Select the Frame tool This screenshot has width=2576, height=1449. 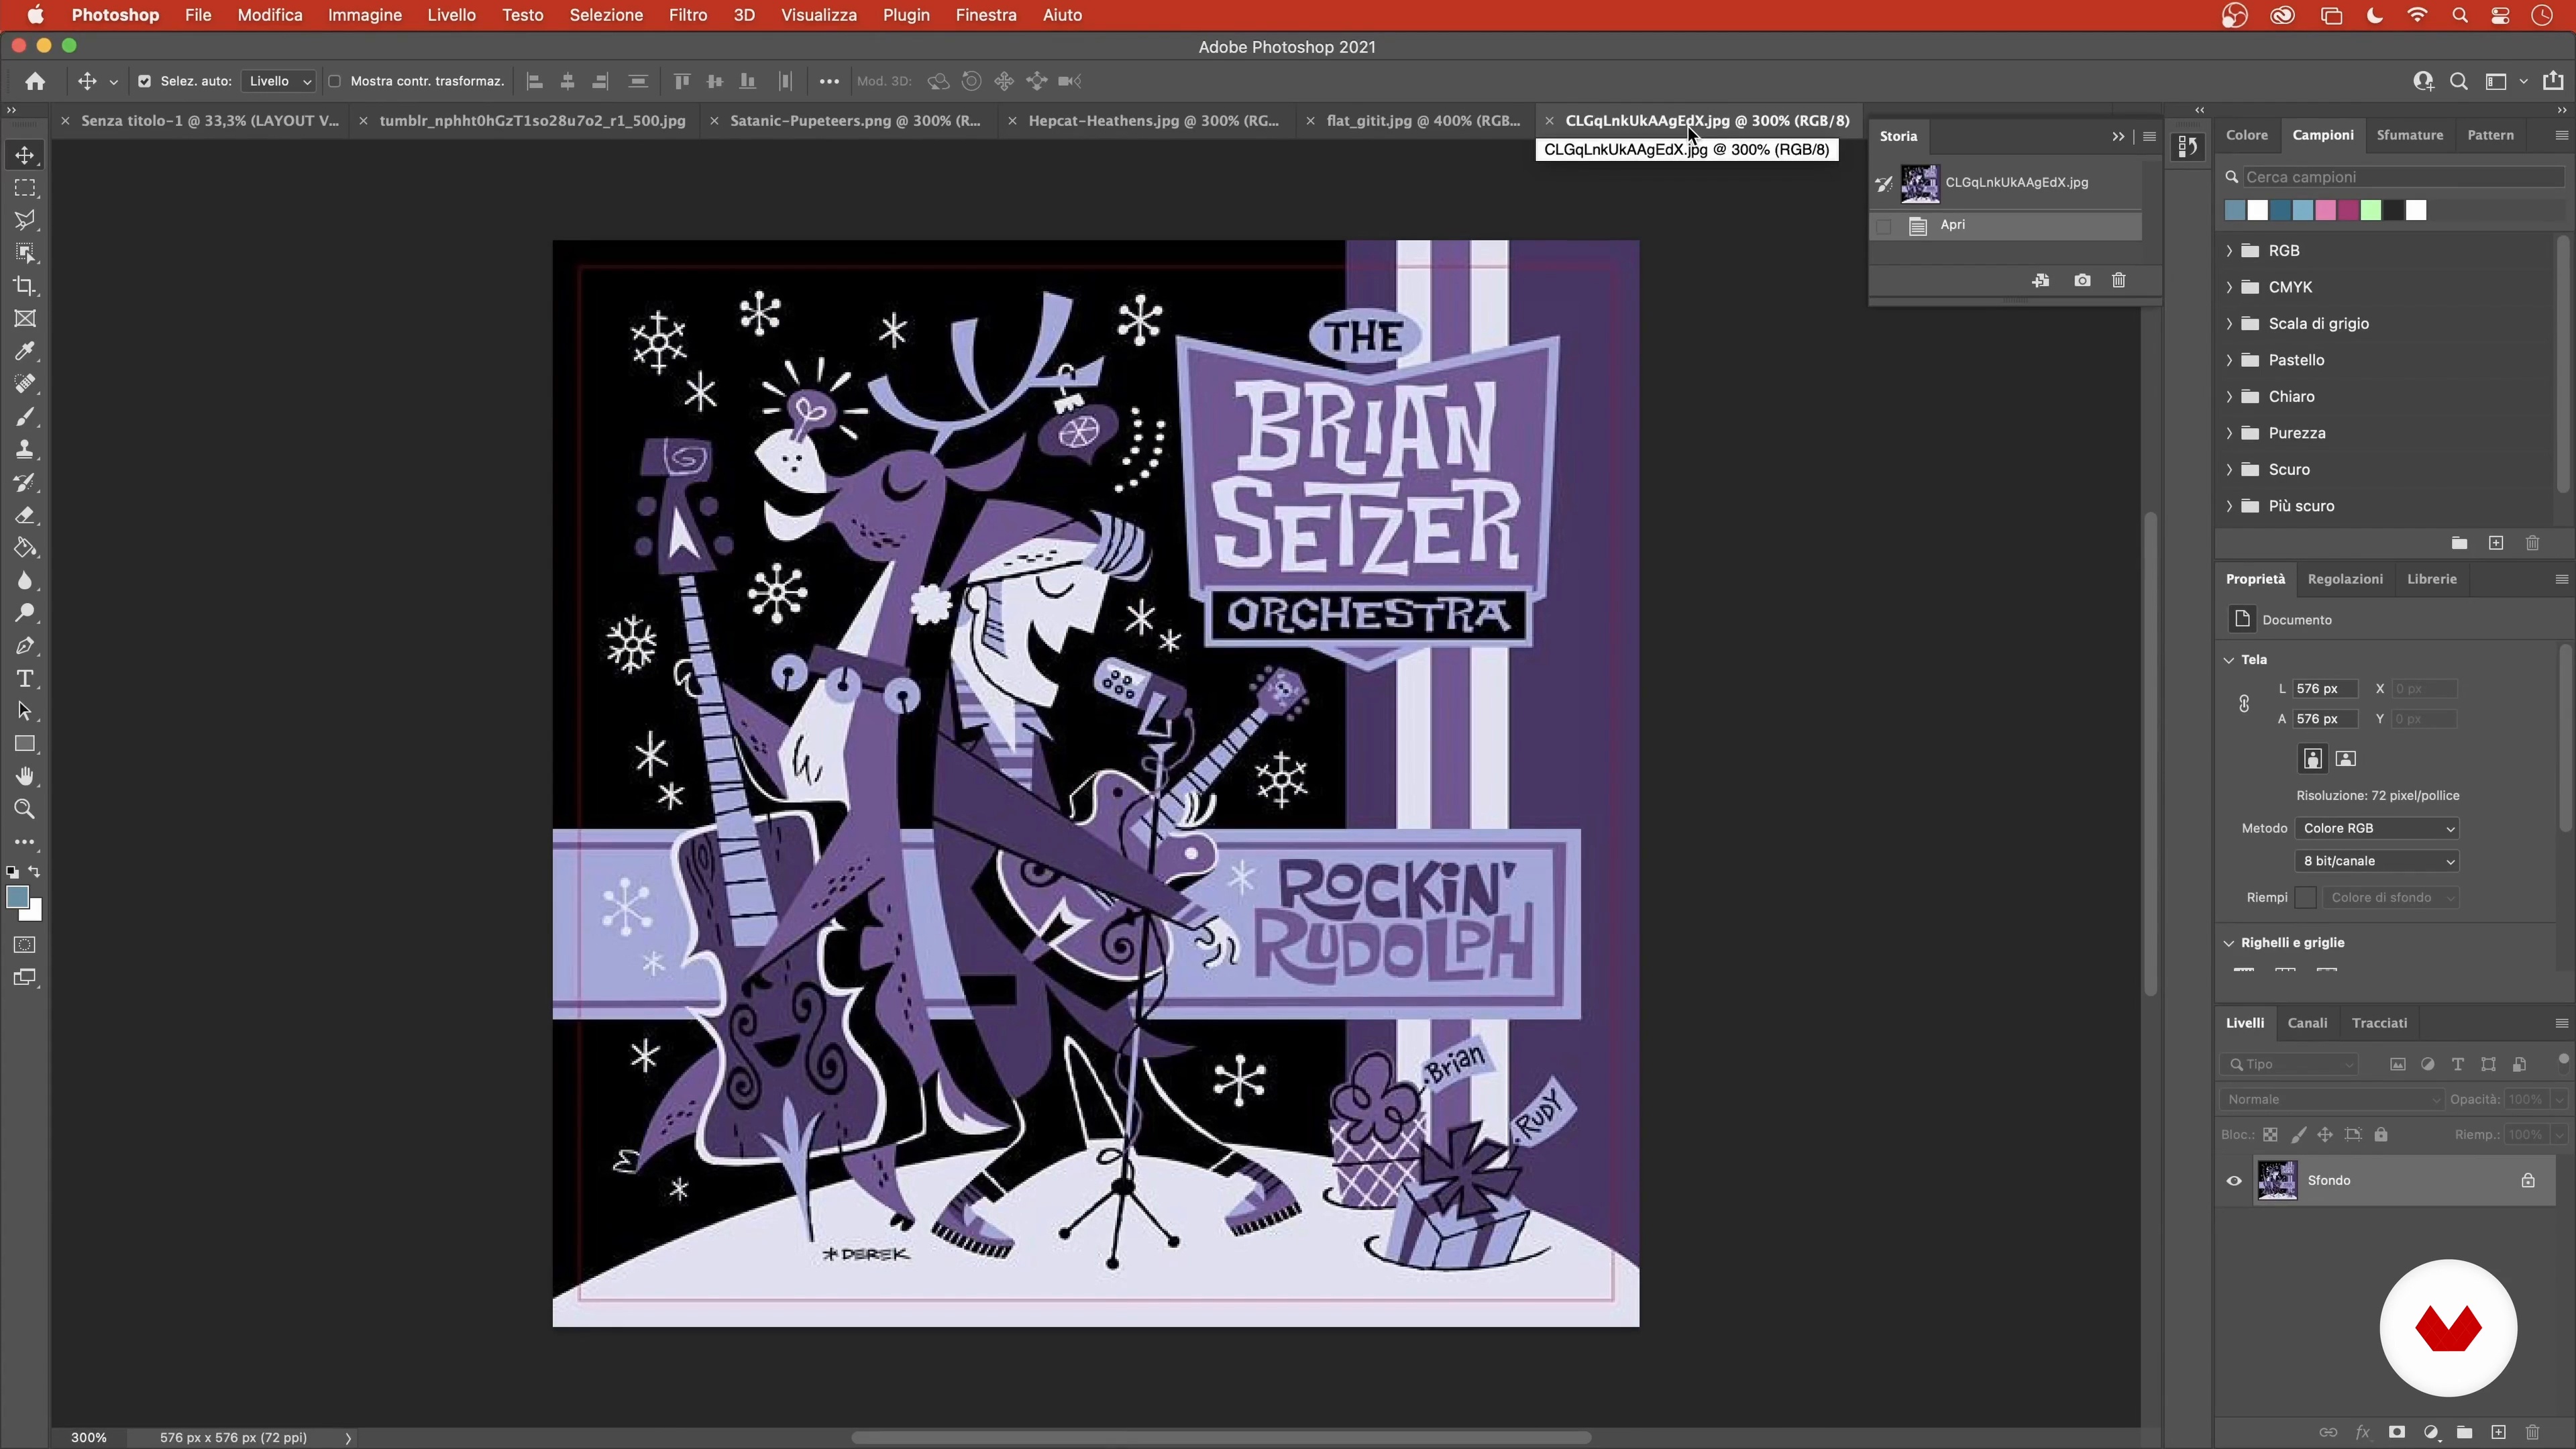25,319
